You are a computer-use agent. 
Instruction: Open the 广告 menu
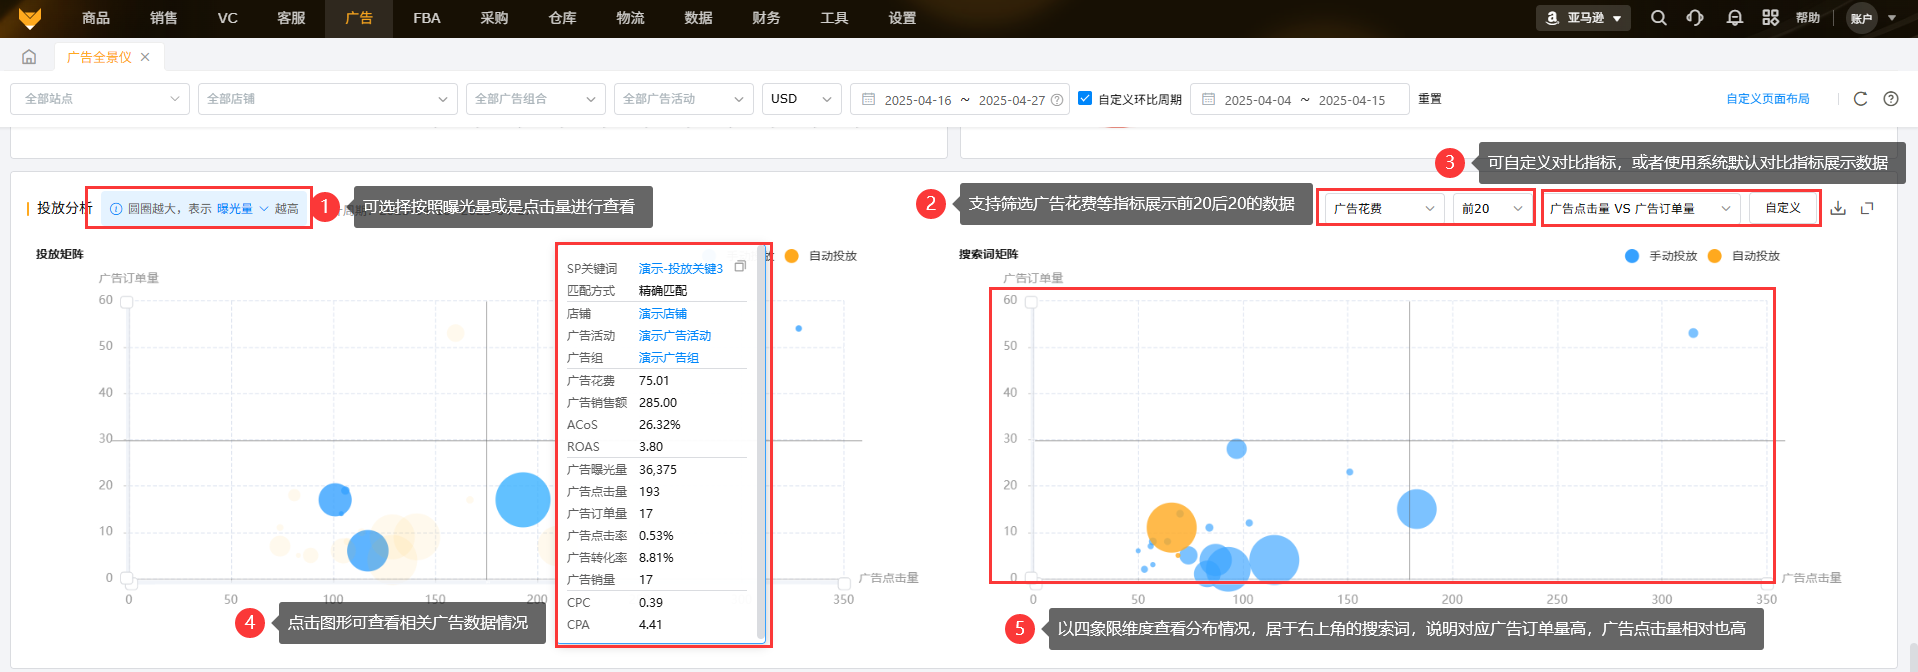pos(359,18)
